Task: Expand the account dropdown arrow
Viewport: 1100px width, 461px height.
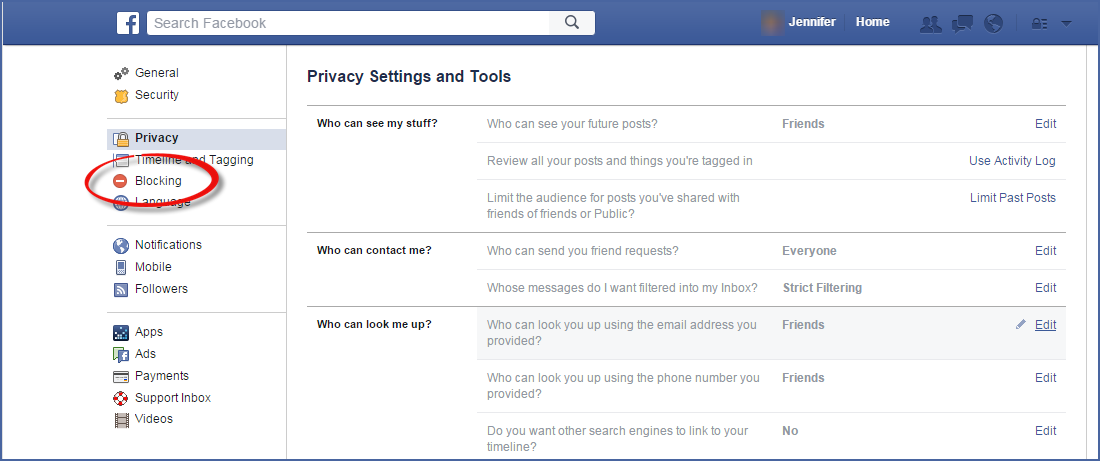Action: (x=1066, y=23)
